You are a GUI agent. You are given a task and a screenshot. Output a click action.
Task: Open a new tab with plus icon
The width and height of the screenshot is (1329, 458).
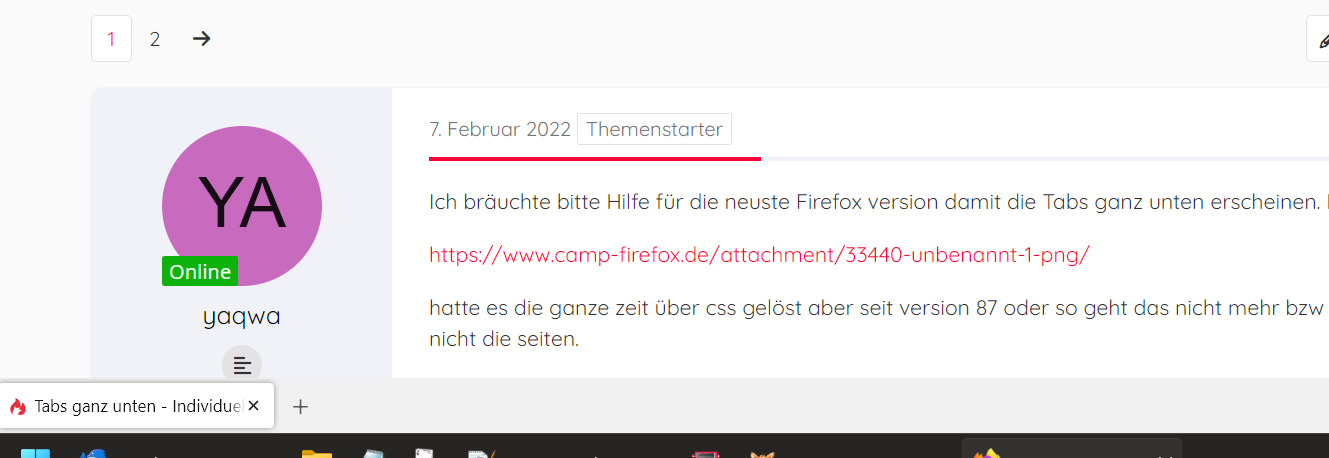point(300,407)
